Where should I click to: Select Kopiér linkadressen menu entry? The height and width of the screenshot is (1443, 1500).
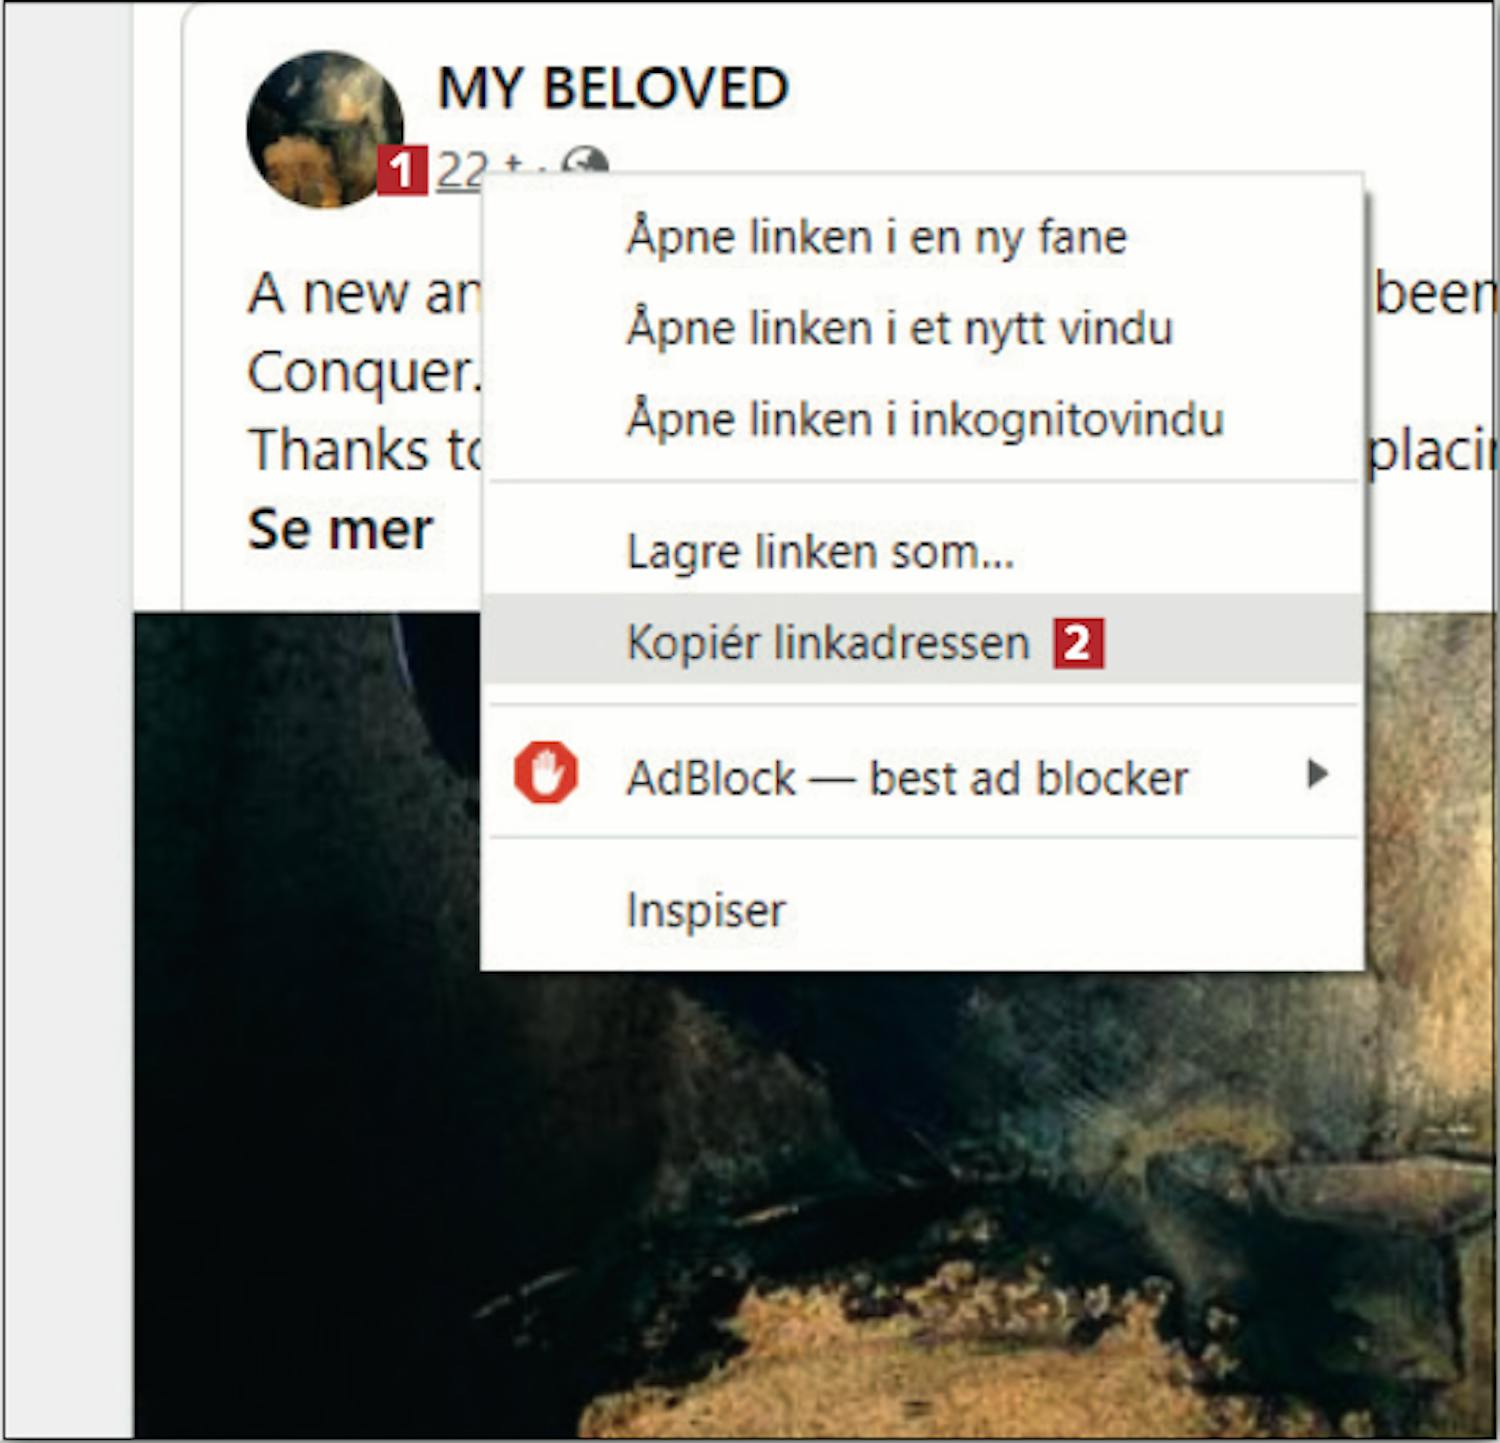tap(922, 641)
